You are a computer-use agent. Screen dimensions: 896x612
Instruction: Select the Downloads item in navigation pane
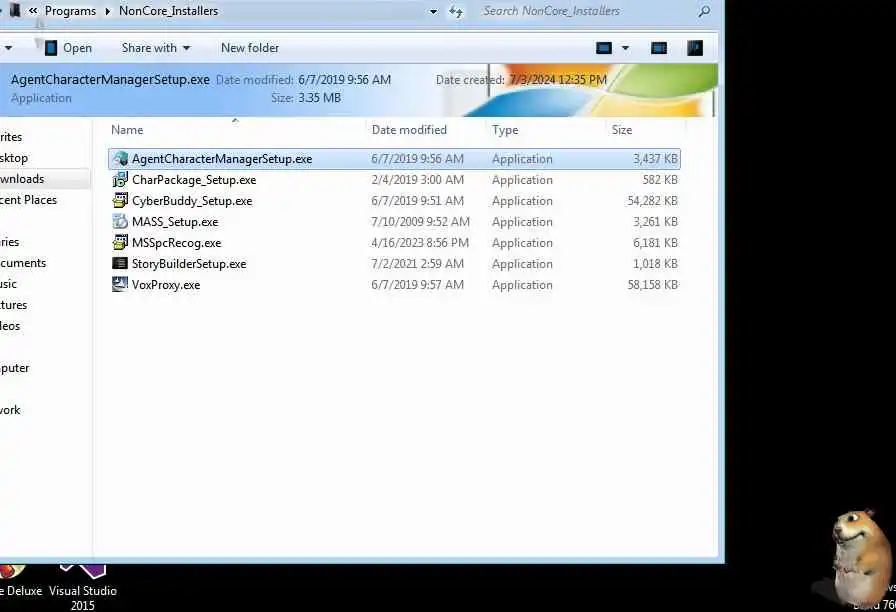[45, 179]
